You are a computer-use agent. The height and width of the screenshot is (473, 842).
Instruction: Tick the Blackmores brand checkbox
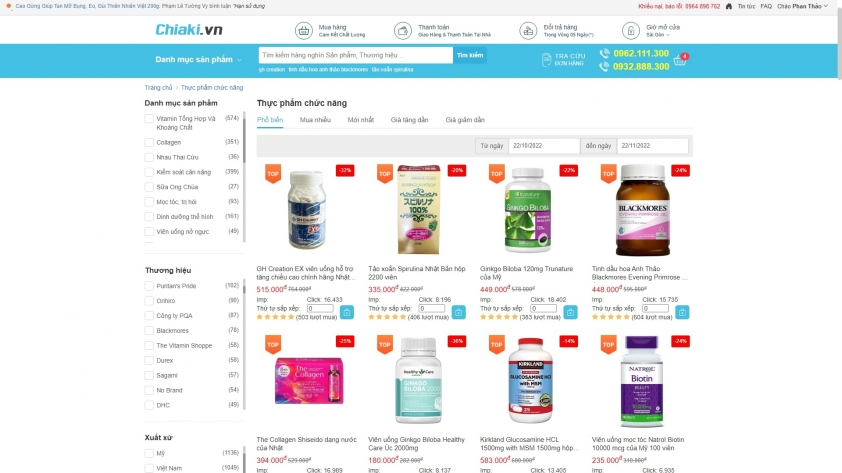(x=149, y=331)
